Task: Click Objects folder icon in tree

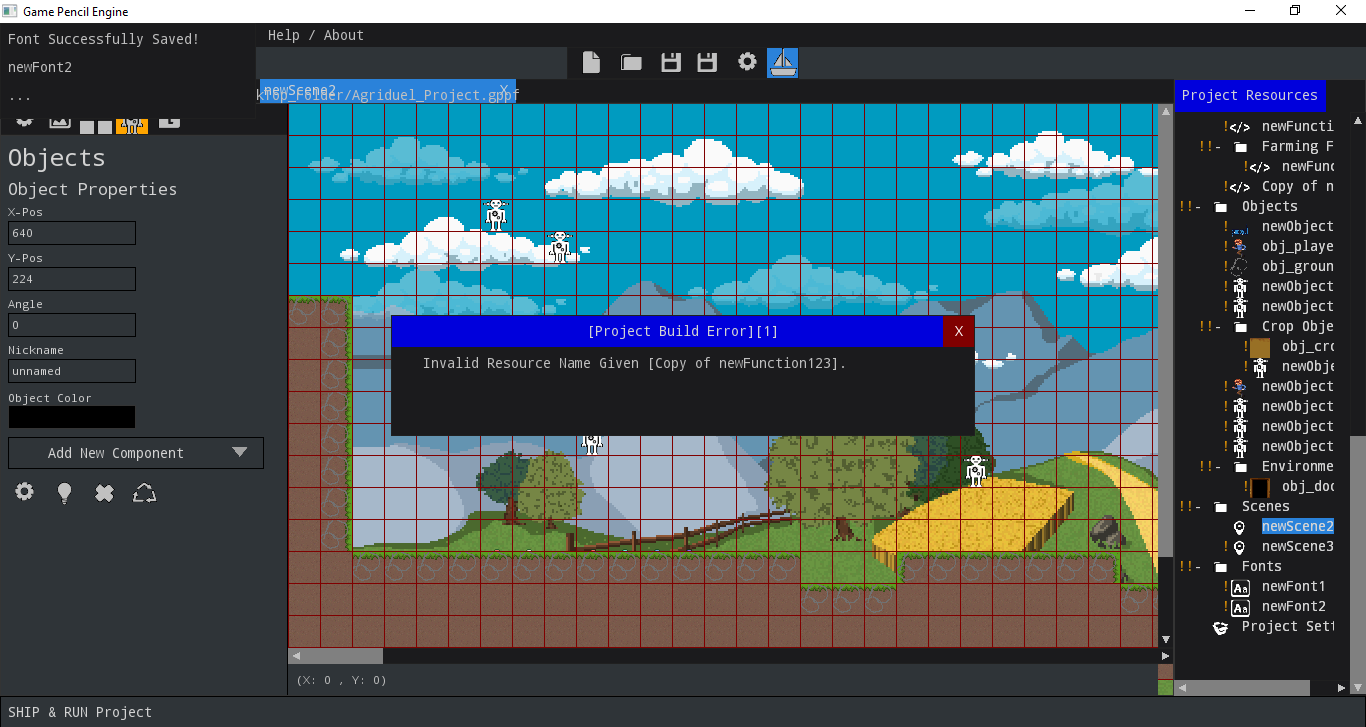Action: (x=1220, y=207)
